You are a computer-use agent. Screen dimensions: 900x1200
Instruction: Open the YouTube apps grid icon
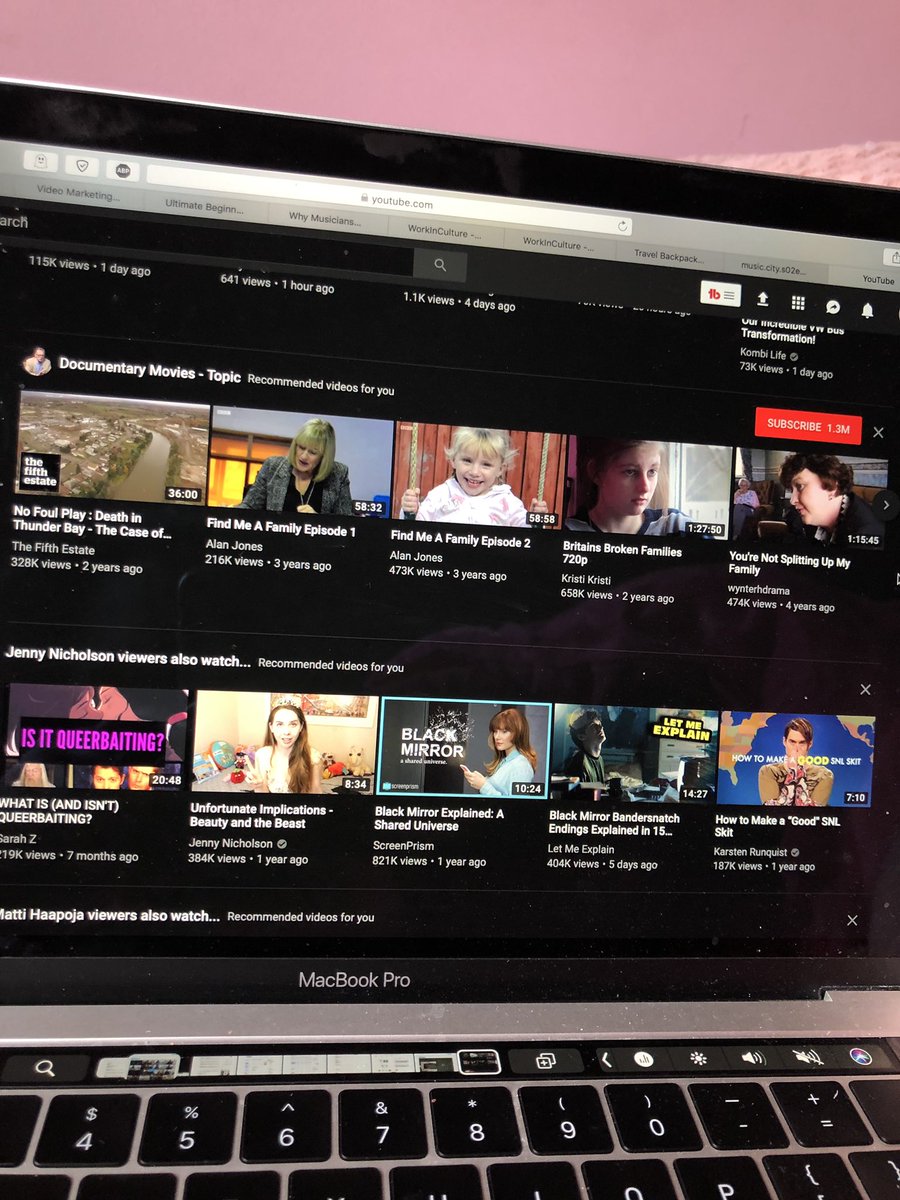pos(798,302)
